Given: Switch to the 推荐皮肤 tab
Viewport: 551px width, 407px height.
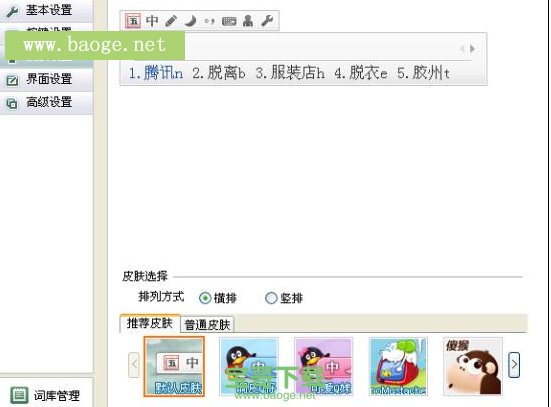Looking at the screenshot, I should (150, 323).
